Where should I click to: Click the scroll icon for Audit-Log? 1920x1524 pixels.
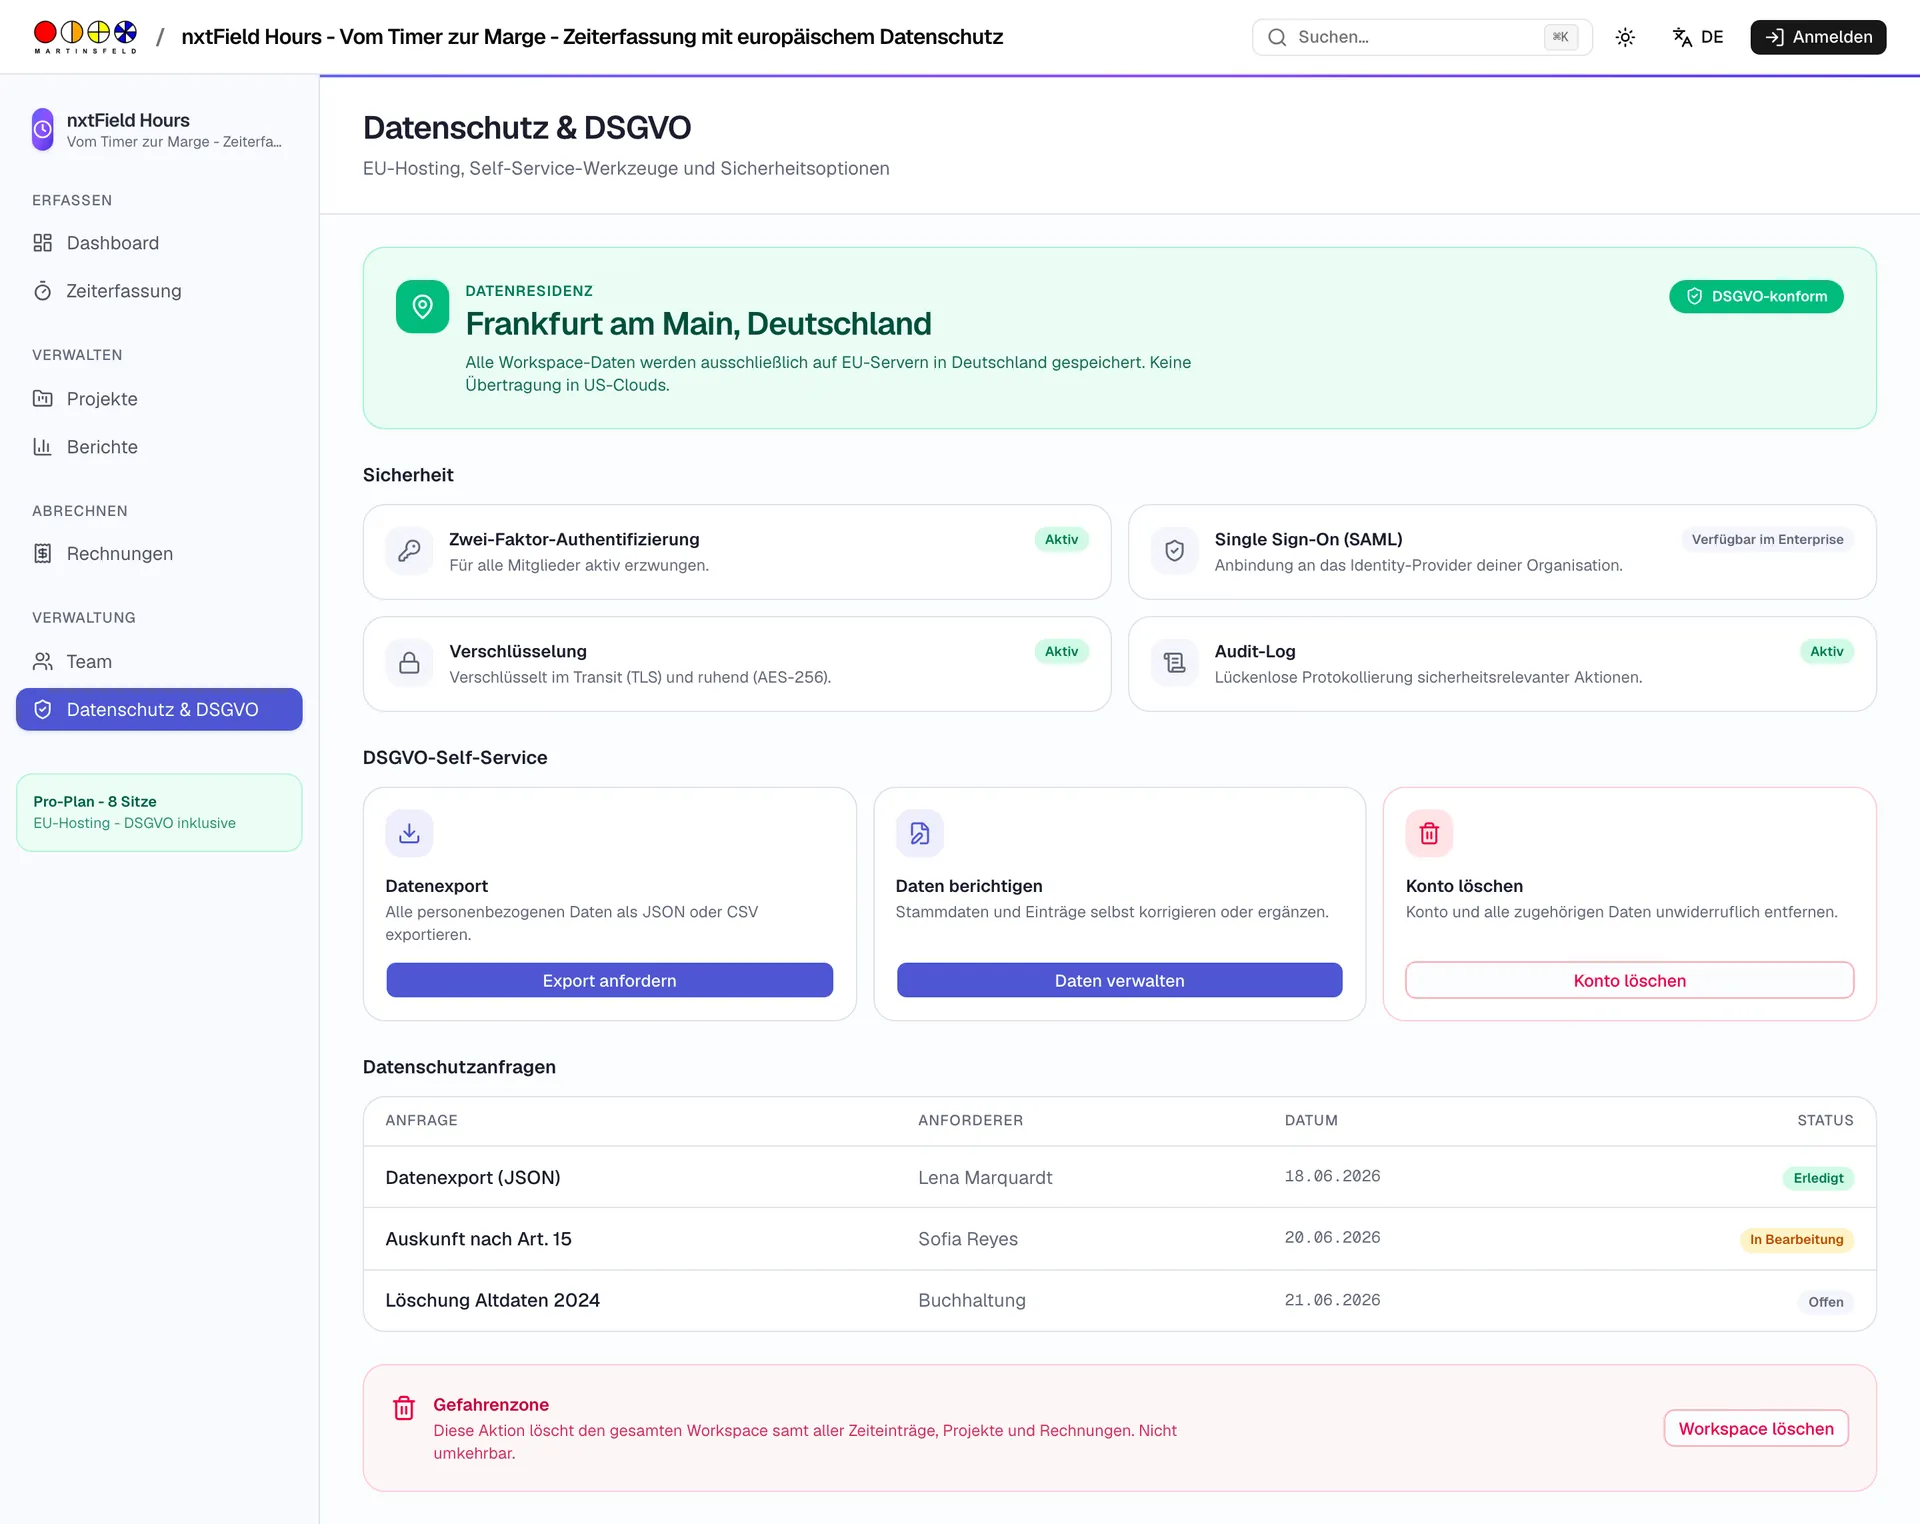point(1175,663)
